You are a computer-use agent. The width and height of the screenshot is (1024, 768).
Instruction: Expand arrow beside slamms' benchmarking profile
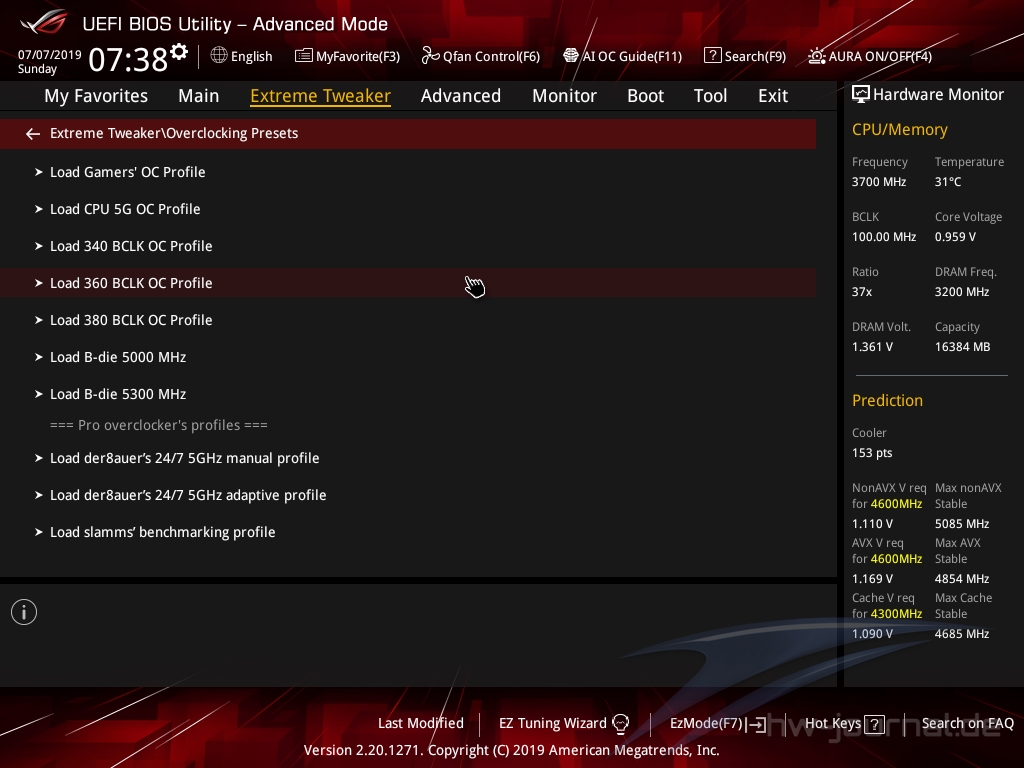click(39, 532)
